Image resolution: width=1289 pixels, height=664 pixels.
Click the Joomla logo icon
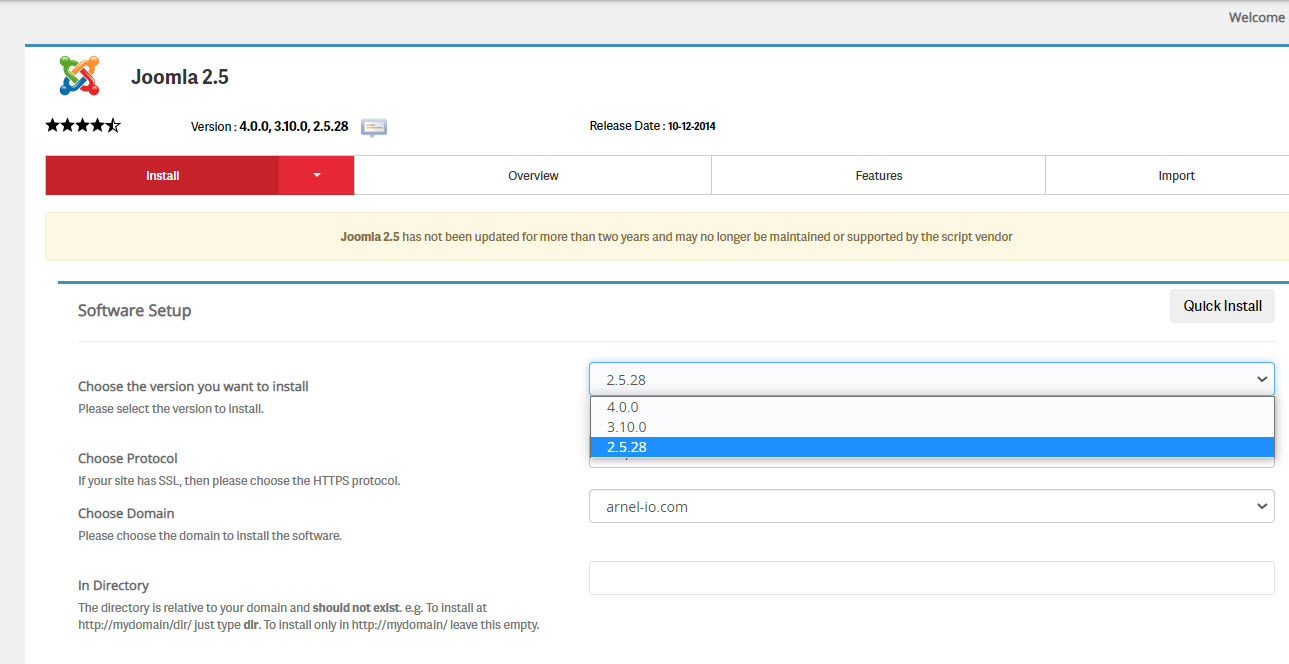[79, 76]
